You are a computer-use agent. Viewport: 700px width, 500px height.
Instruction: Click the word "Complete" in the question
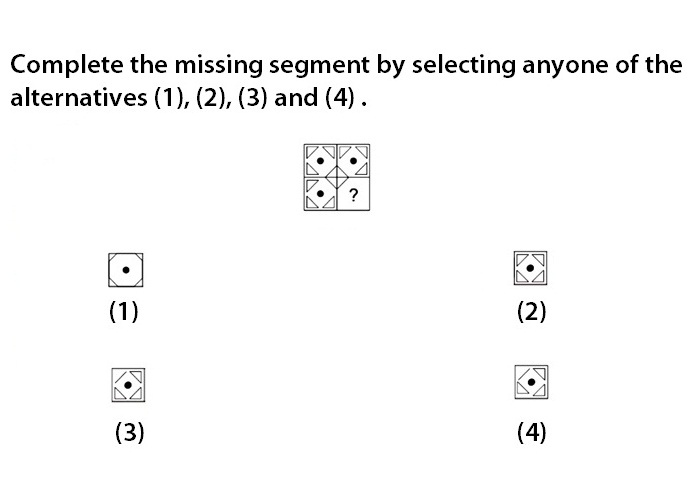67,65
